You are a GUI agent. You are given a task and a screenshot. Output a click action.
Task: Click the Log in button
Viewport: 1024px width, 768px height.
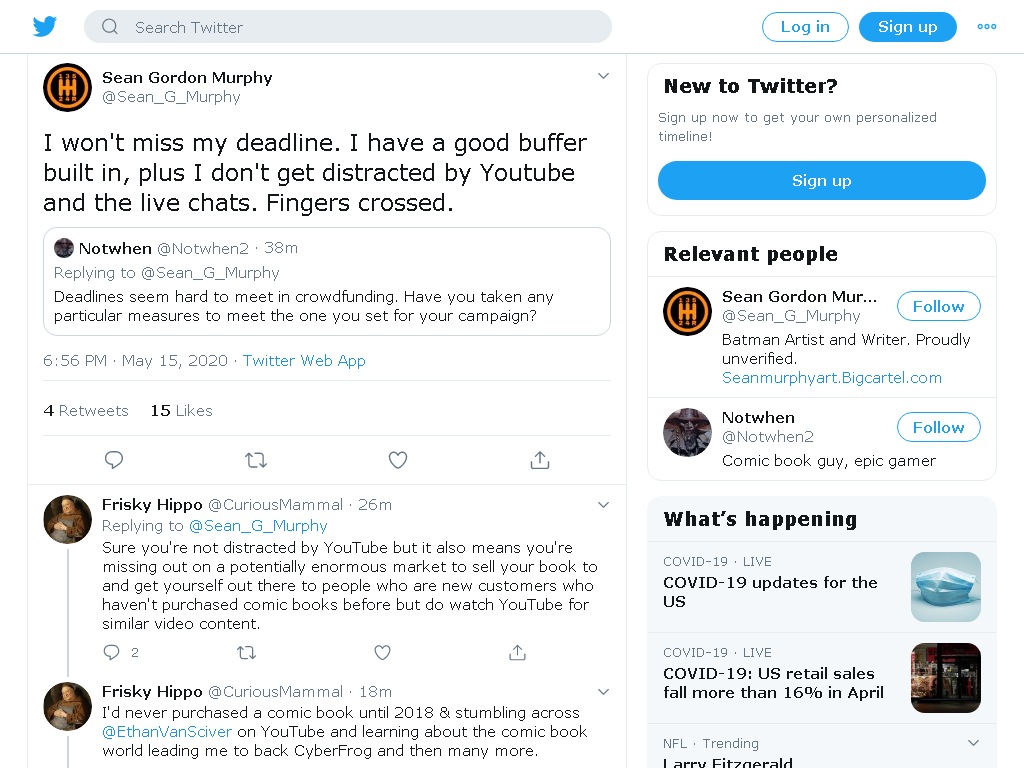click(805, 27)
